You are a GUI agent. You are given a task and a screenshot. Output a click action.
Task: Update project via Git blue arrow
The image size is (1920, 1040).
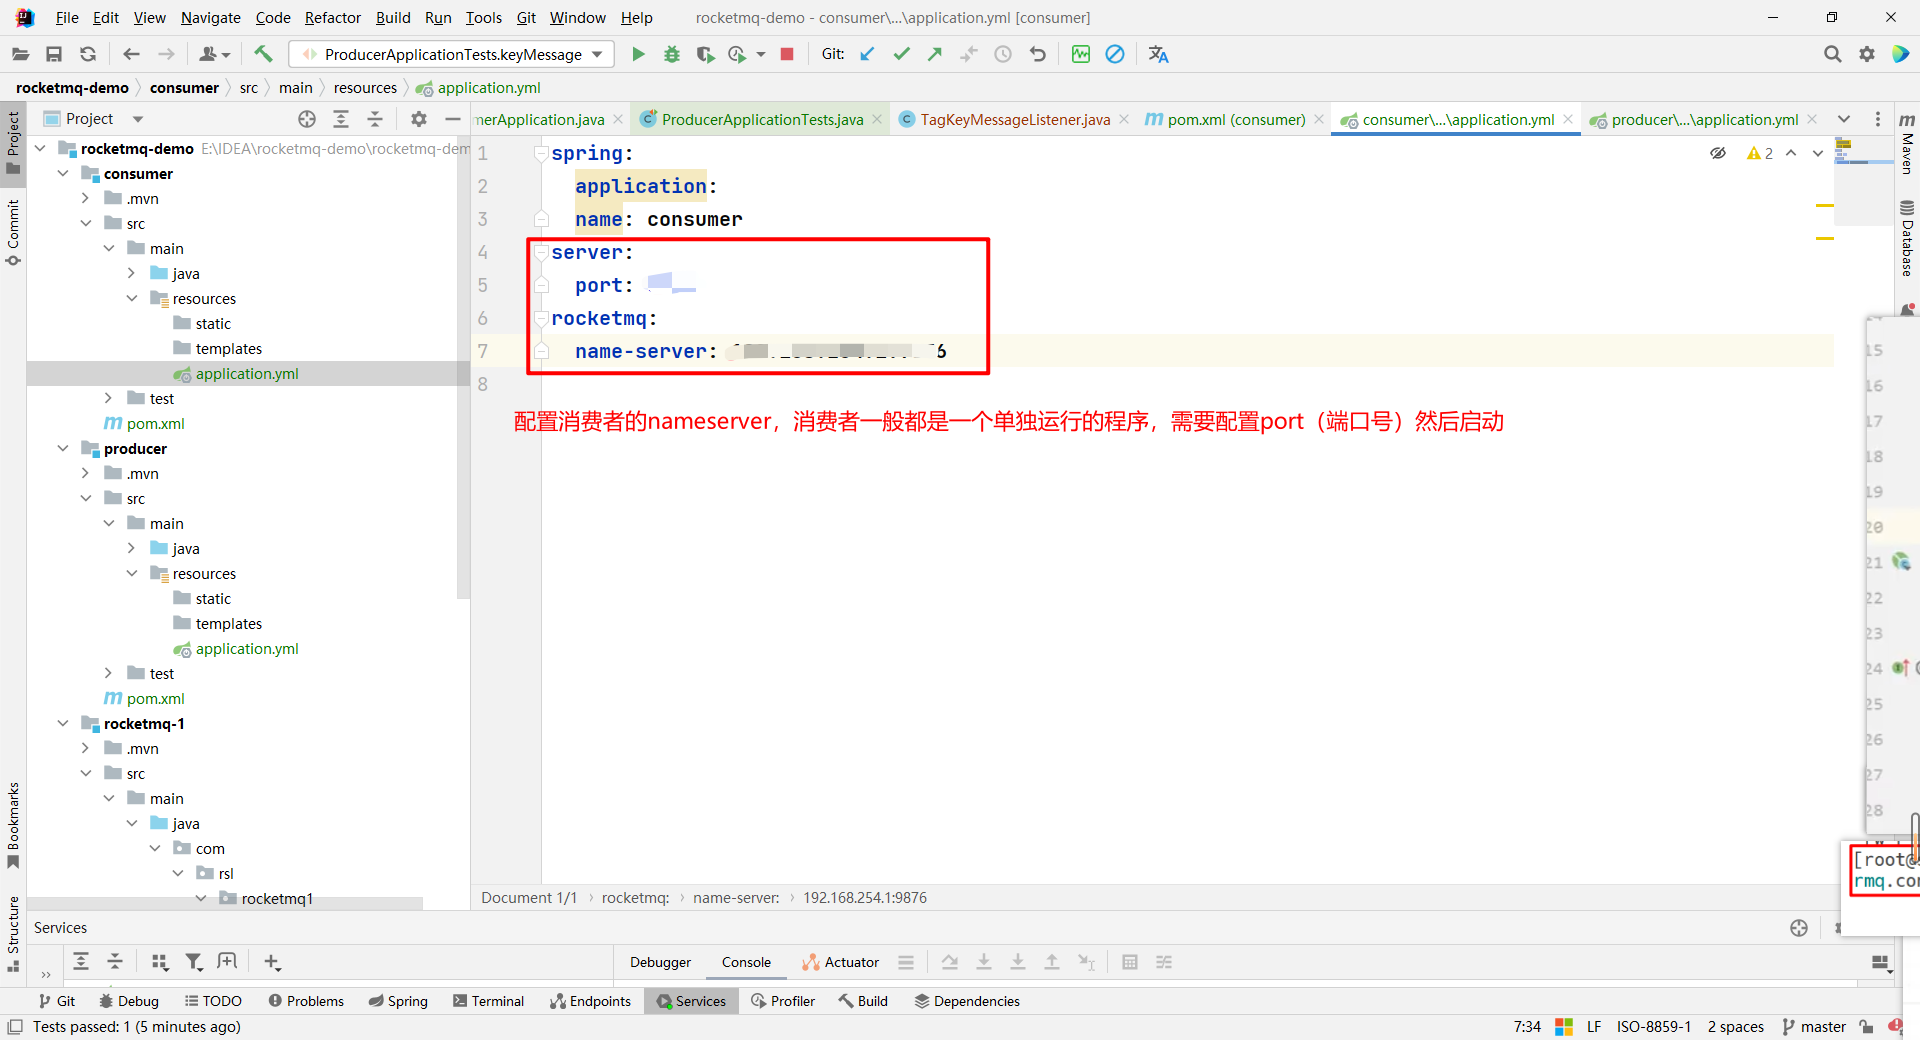coord(867,54)
